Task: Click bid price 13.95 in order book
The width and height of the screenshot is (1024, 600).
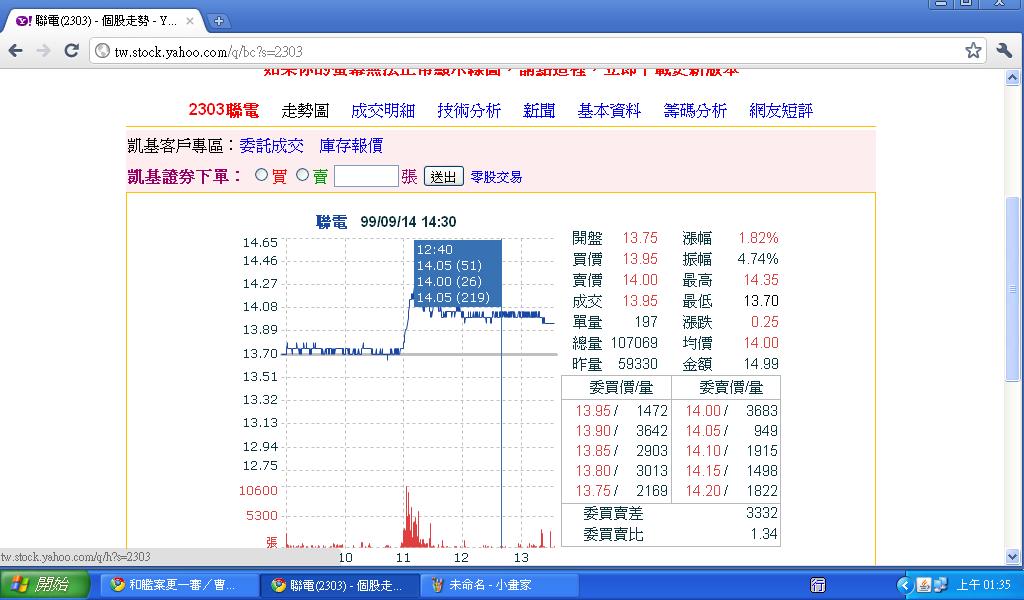Action: (593, 411)
